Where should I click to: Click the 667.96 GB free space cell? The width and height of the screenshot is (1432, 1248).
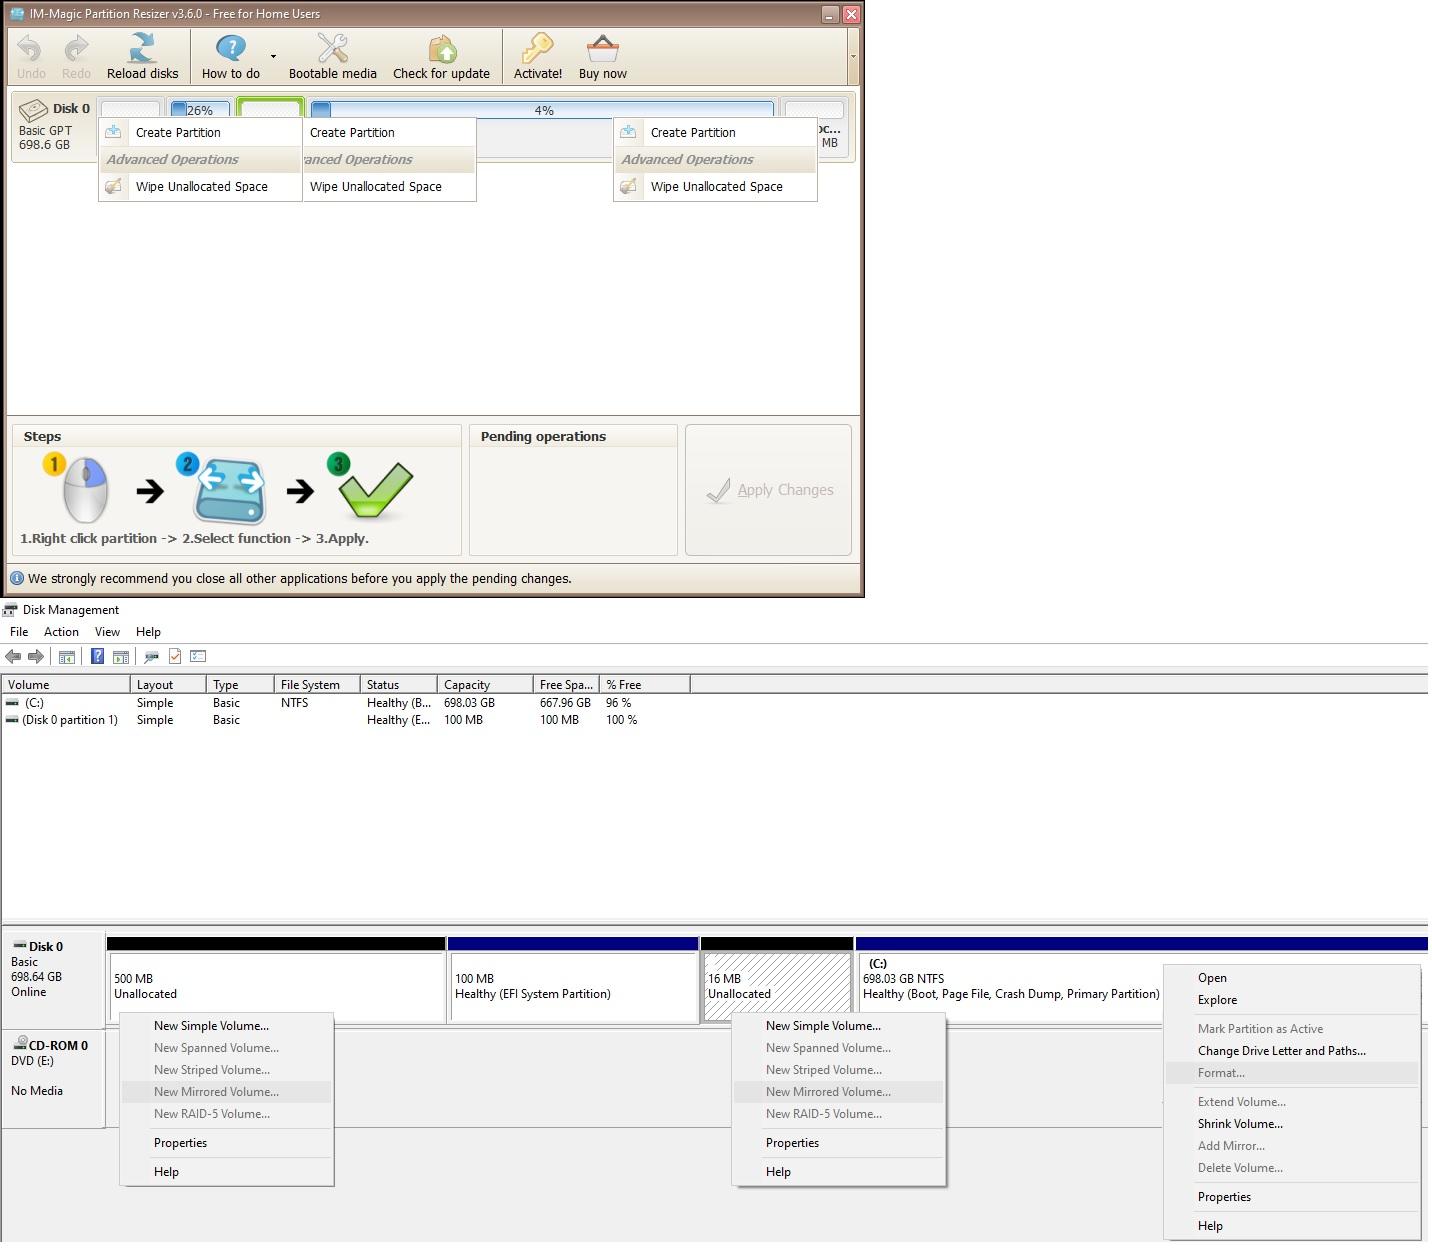(565, 703)
